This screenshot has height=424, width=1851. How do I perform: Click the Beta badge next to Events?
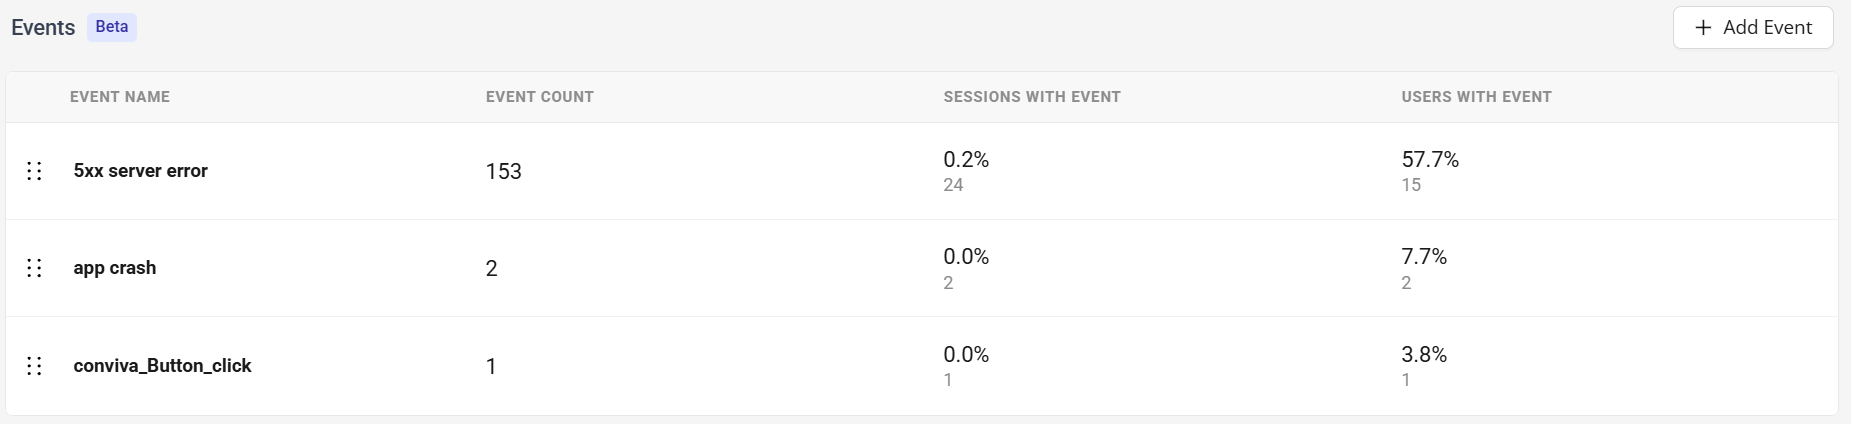coord(112,27)
